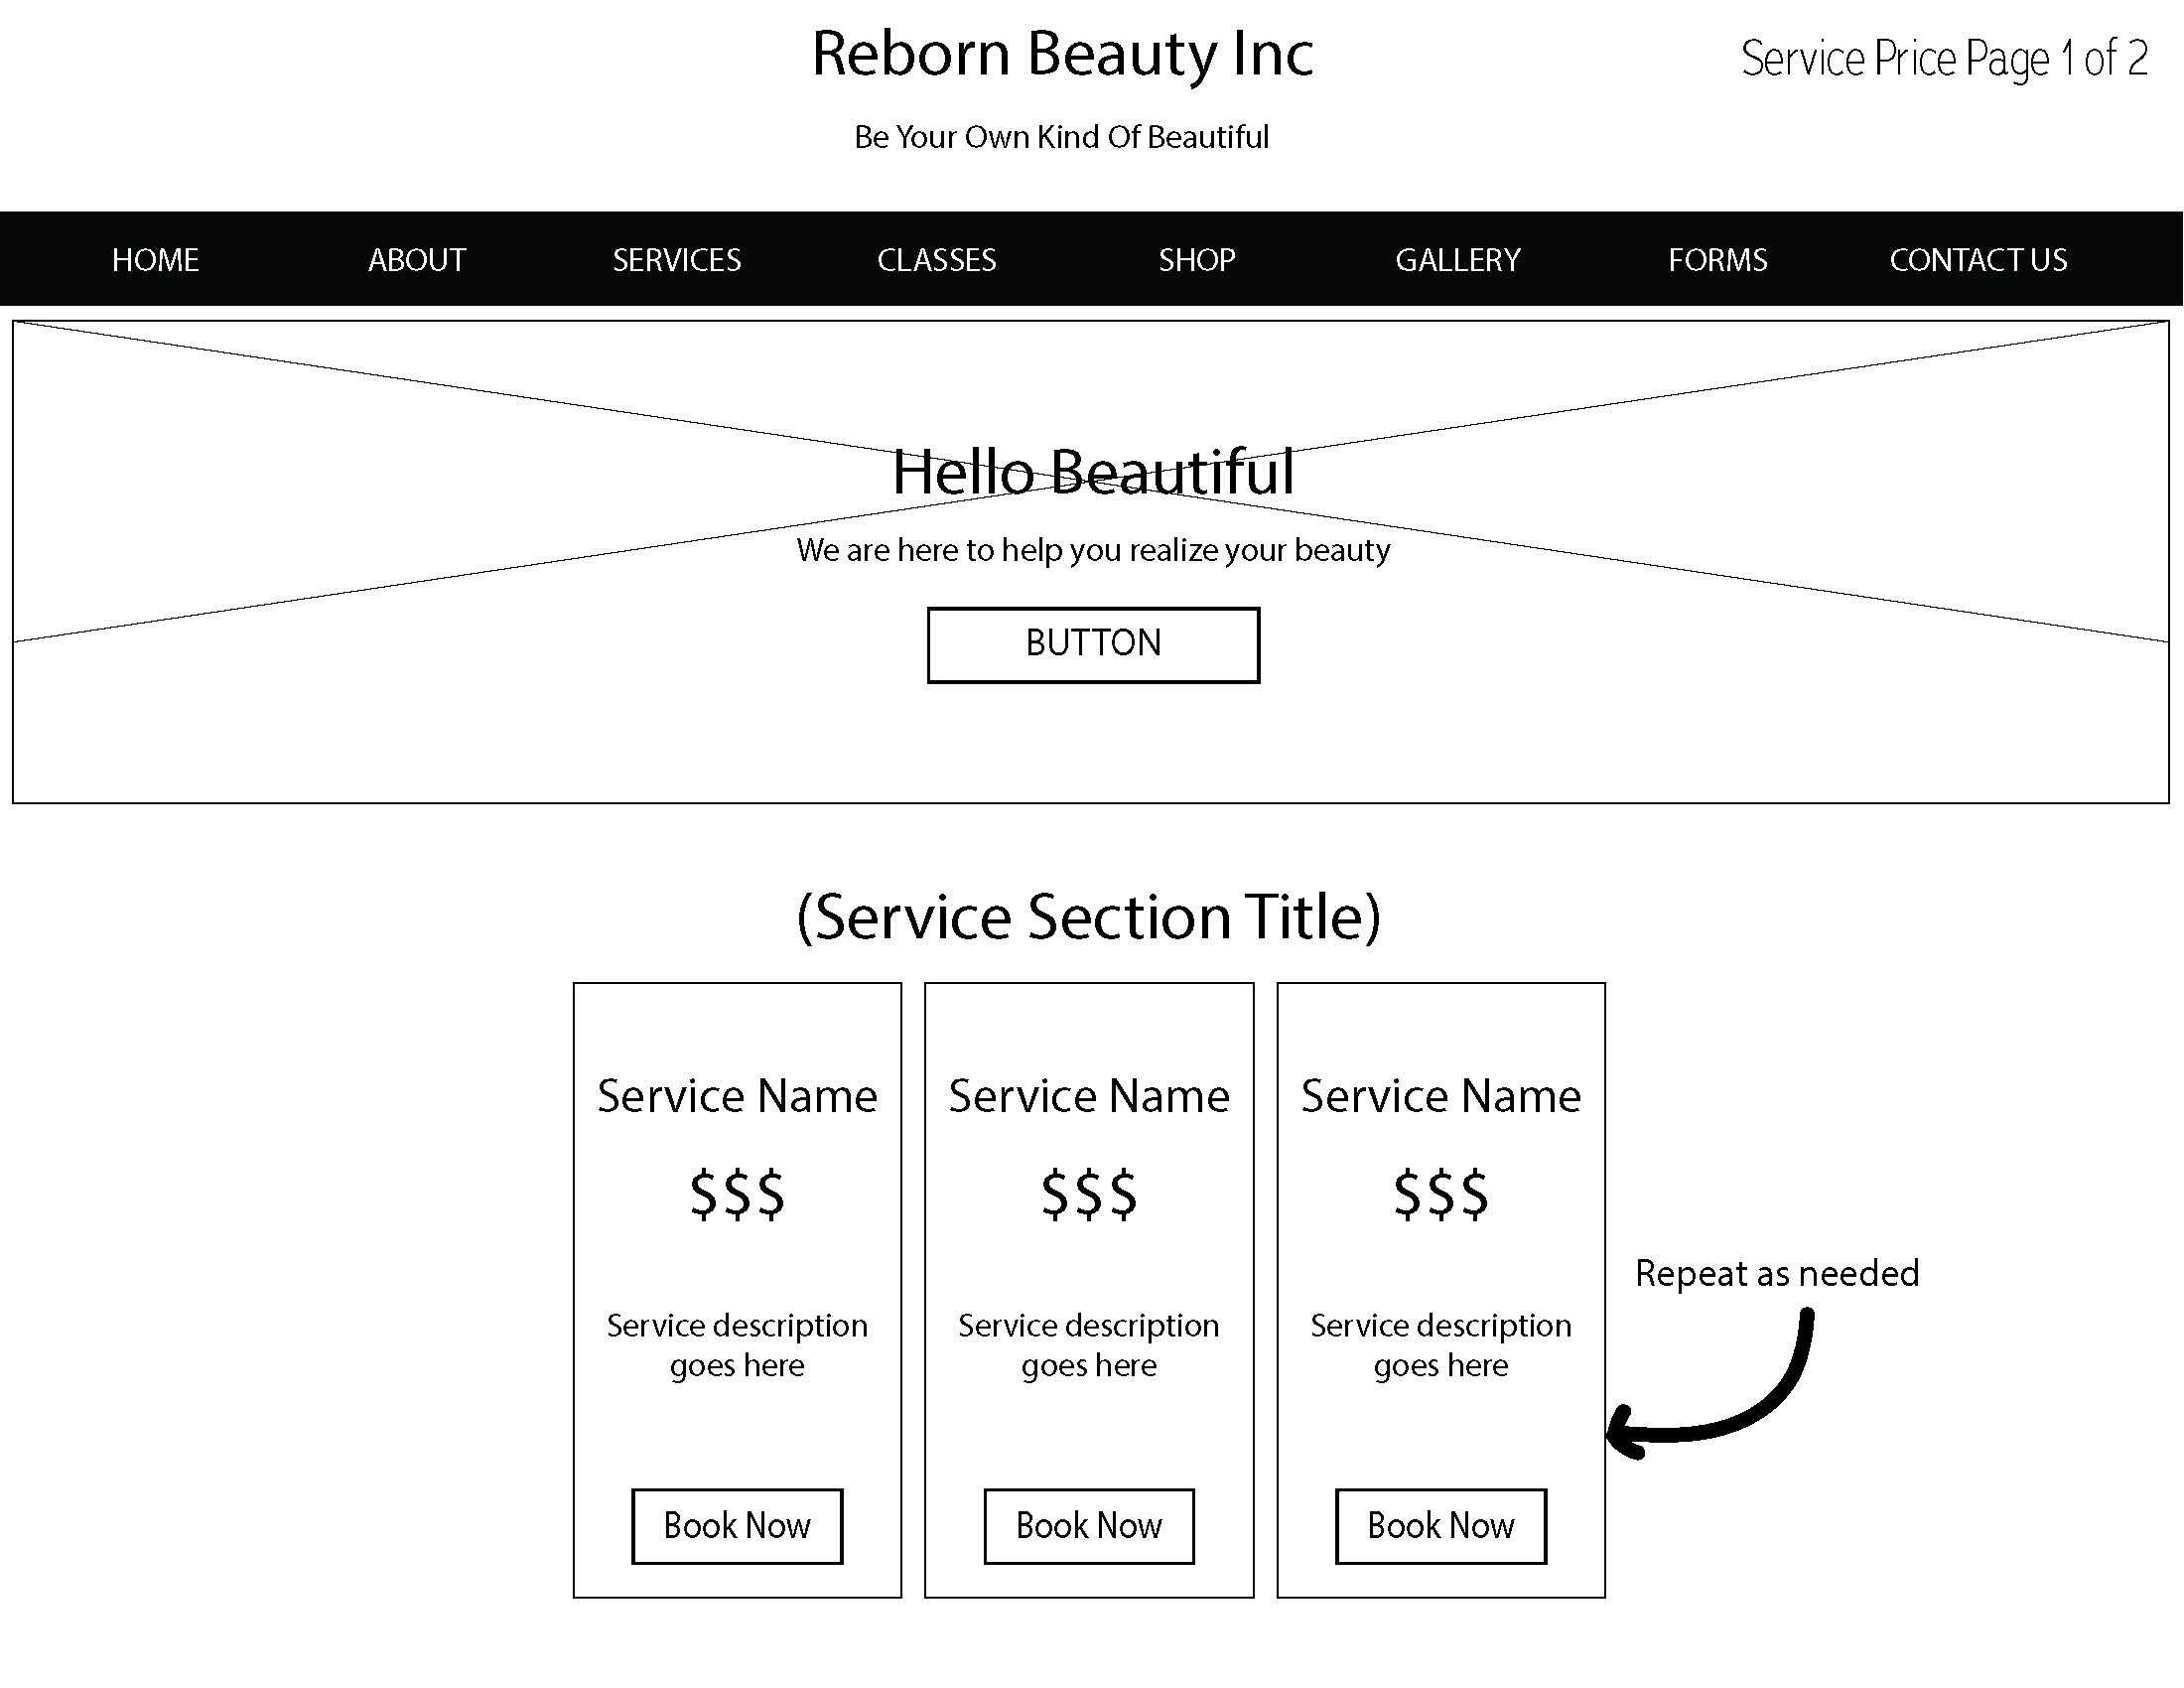Click the HOME navigation menu item
This screenshot has width=2184, height=1688.
point(156,259)
